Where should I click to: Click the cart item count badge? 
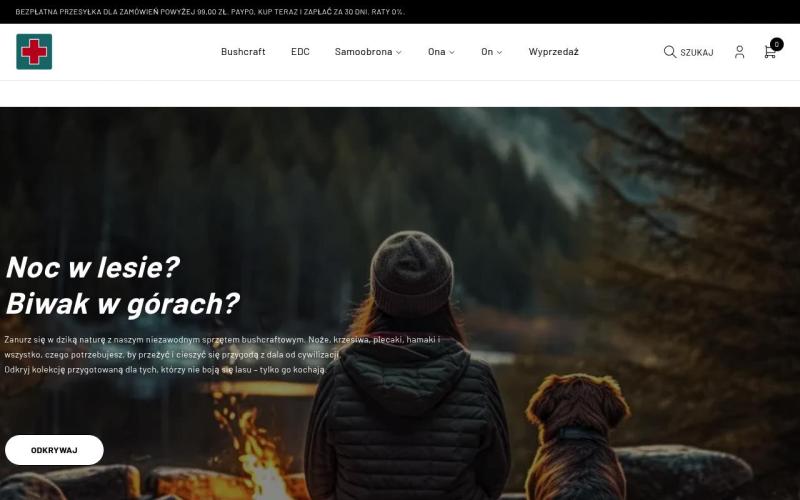(776, 44)
